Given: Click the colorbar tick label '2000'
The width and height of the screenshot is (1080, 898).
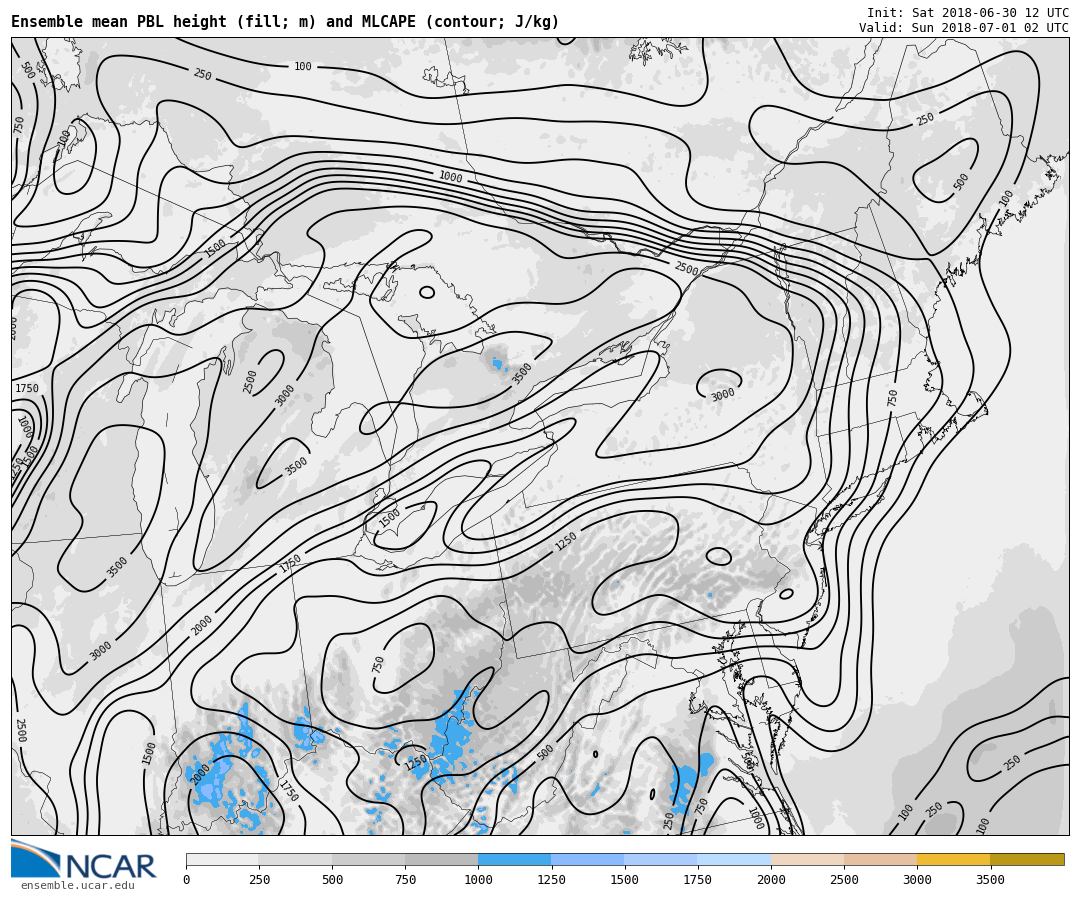Looking at the screenshot, I should click(x=771, y=879).
